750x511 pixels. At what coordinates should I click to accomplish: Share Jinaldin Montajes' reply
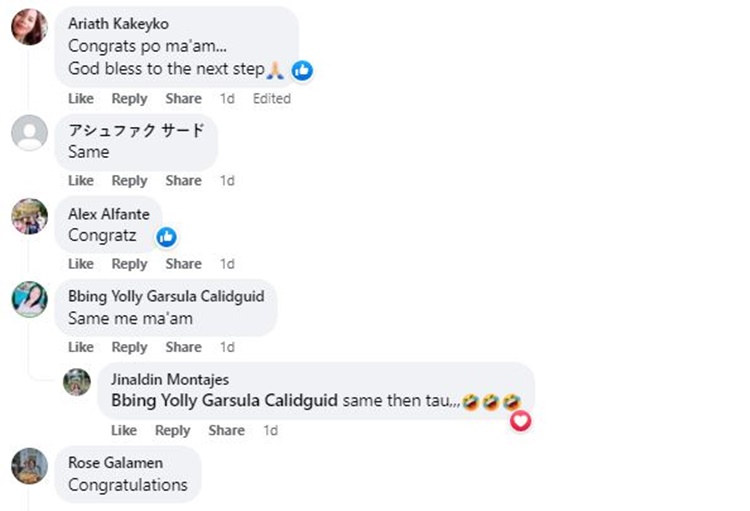pos(226,430)
